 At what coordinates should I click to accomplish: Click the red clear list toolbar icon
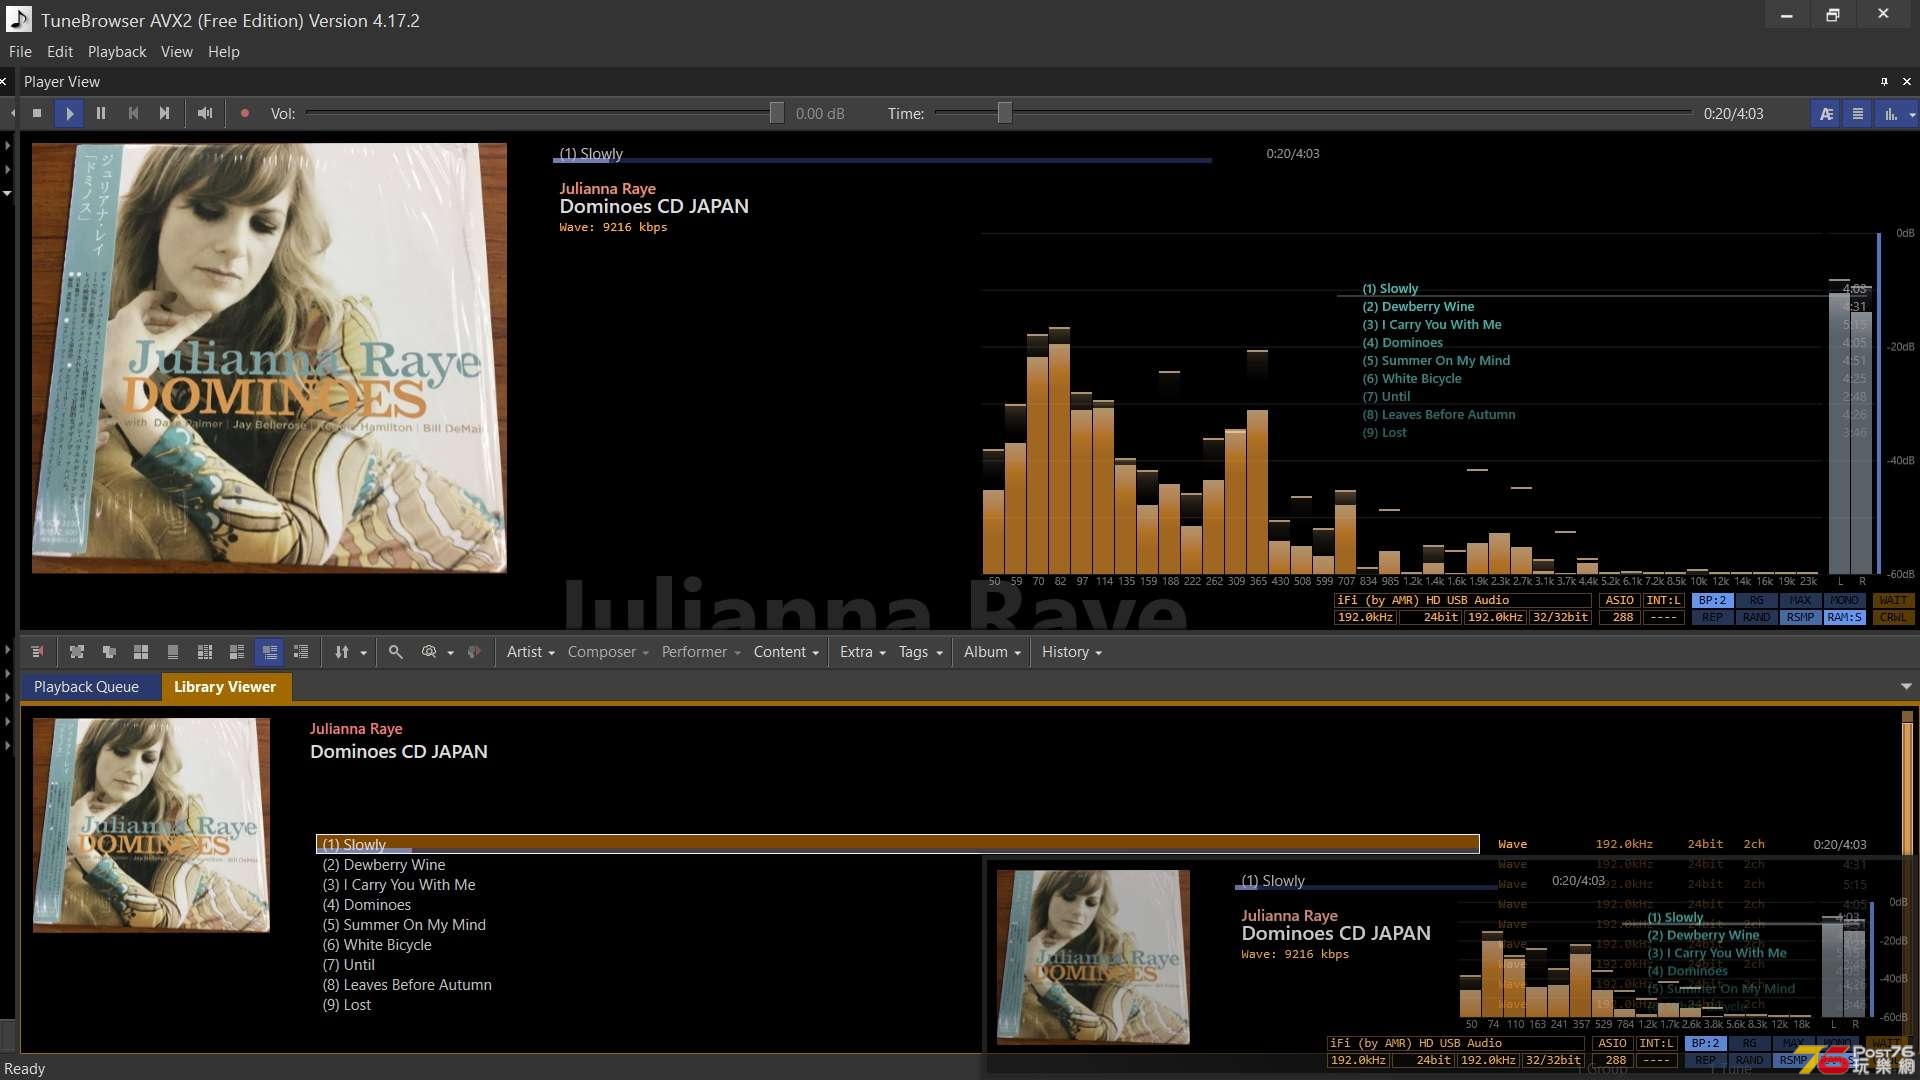coord(37,652)
